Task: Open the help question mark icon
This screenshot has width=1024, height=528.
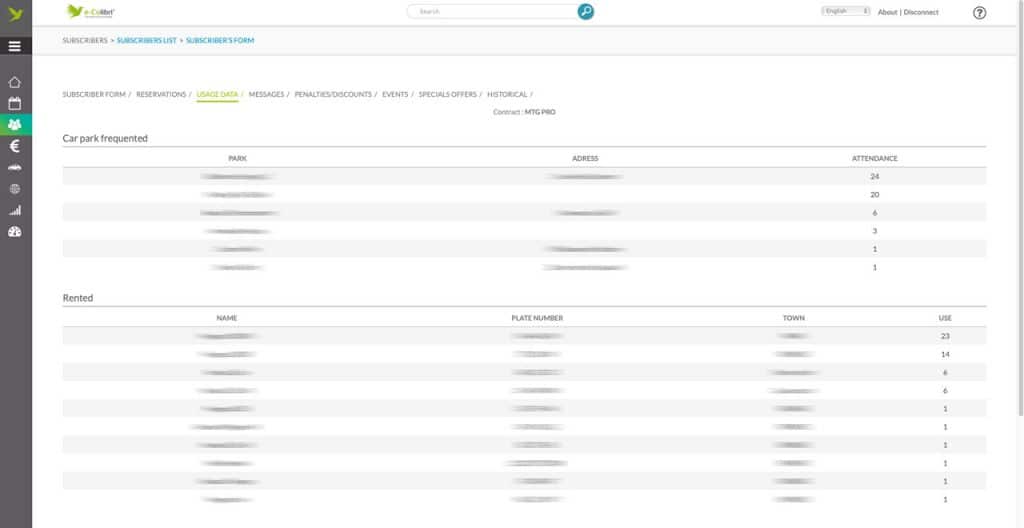Action: click(979, 12)
